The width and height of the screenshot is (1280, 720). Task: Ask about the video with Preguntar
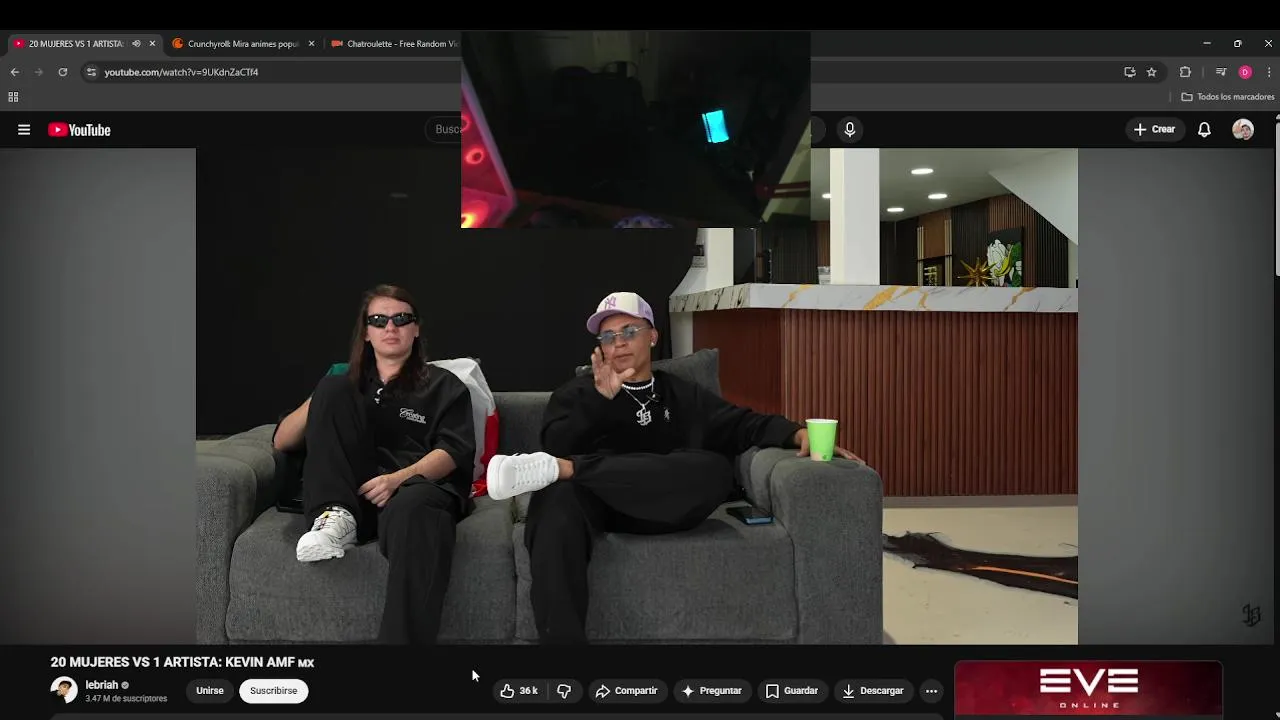point(711,691)
